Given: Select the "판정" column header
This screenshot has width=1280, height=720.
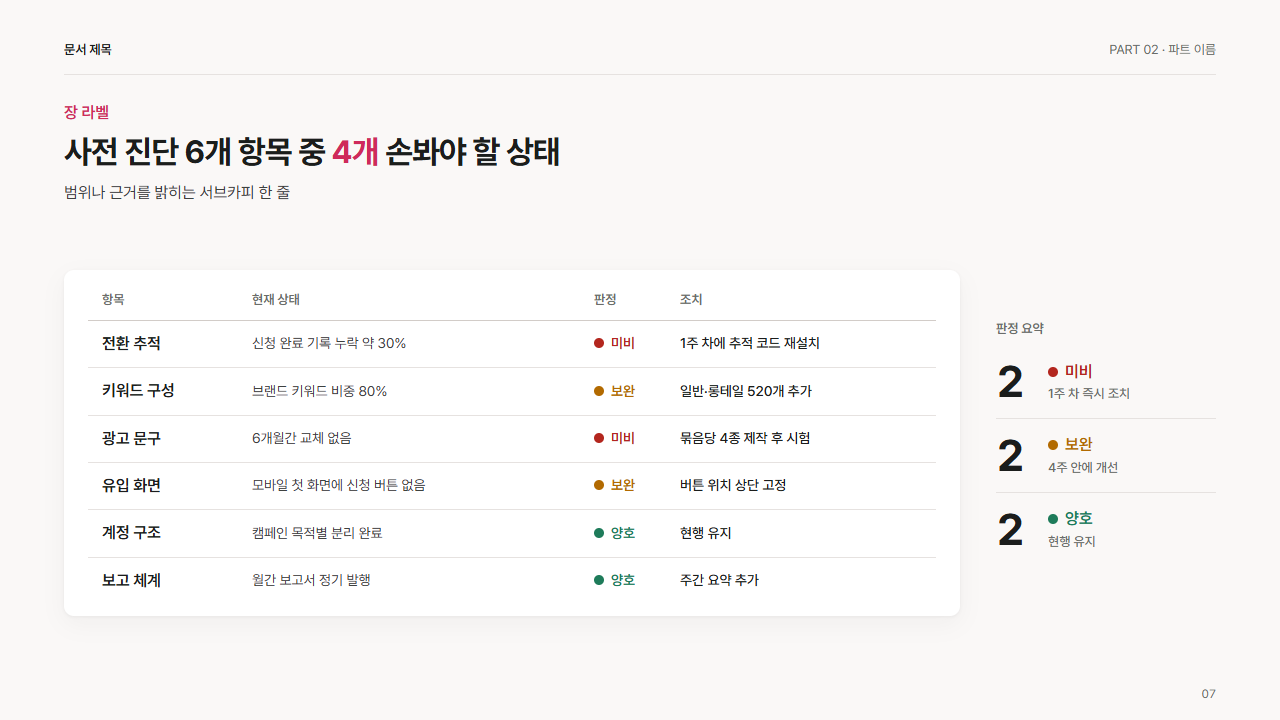Looking at the screenshot, I should click(605, 299).
